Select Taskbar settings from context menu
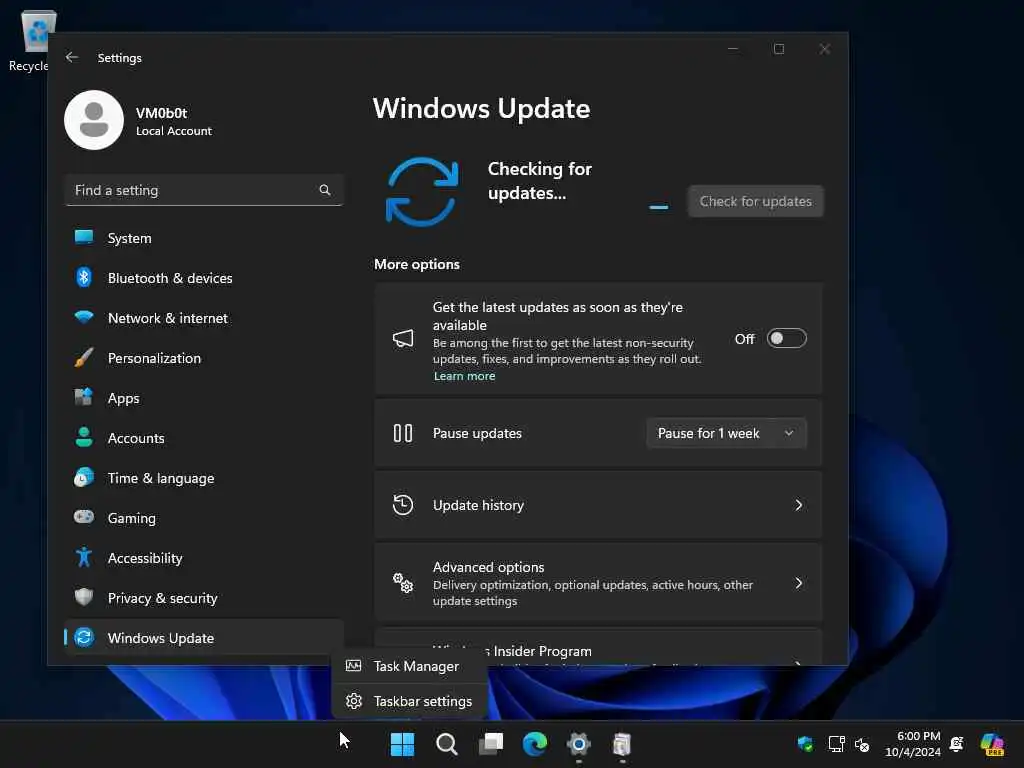Screen dimensions: 1024x768 tap(410, 701)
